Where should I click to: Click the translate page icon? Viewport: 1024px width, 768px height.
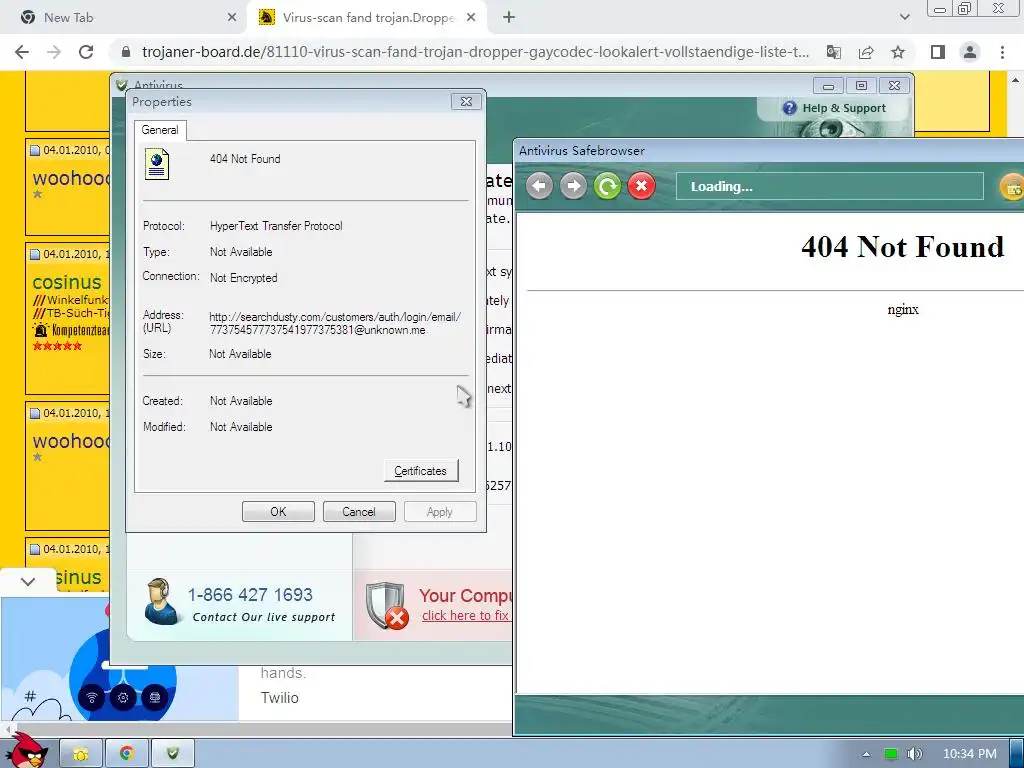pyautogui.click(x=834, y=52)
